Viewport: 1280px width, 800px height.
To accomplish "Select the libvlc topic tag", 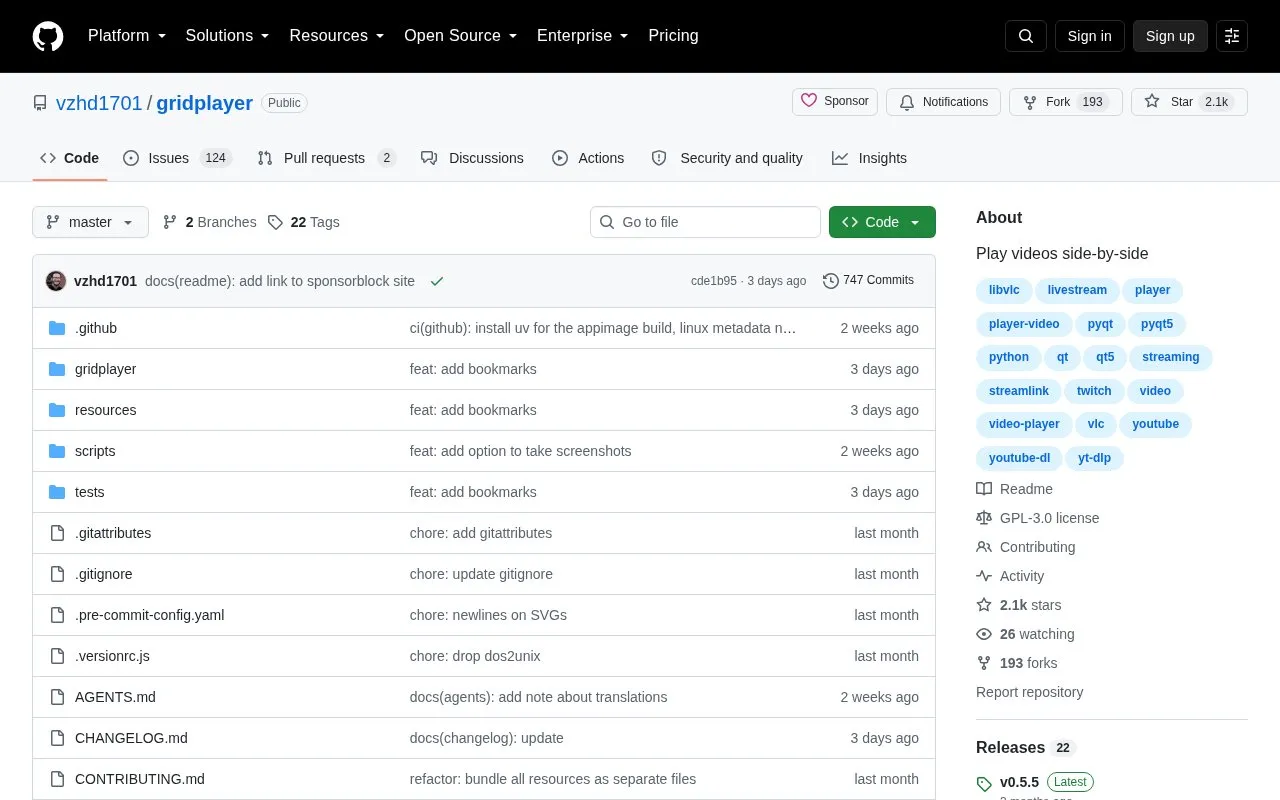I will [1004, 290].
